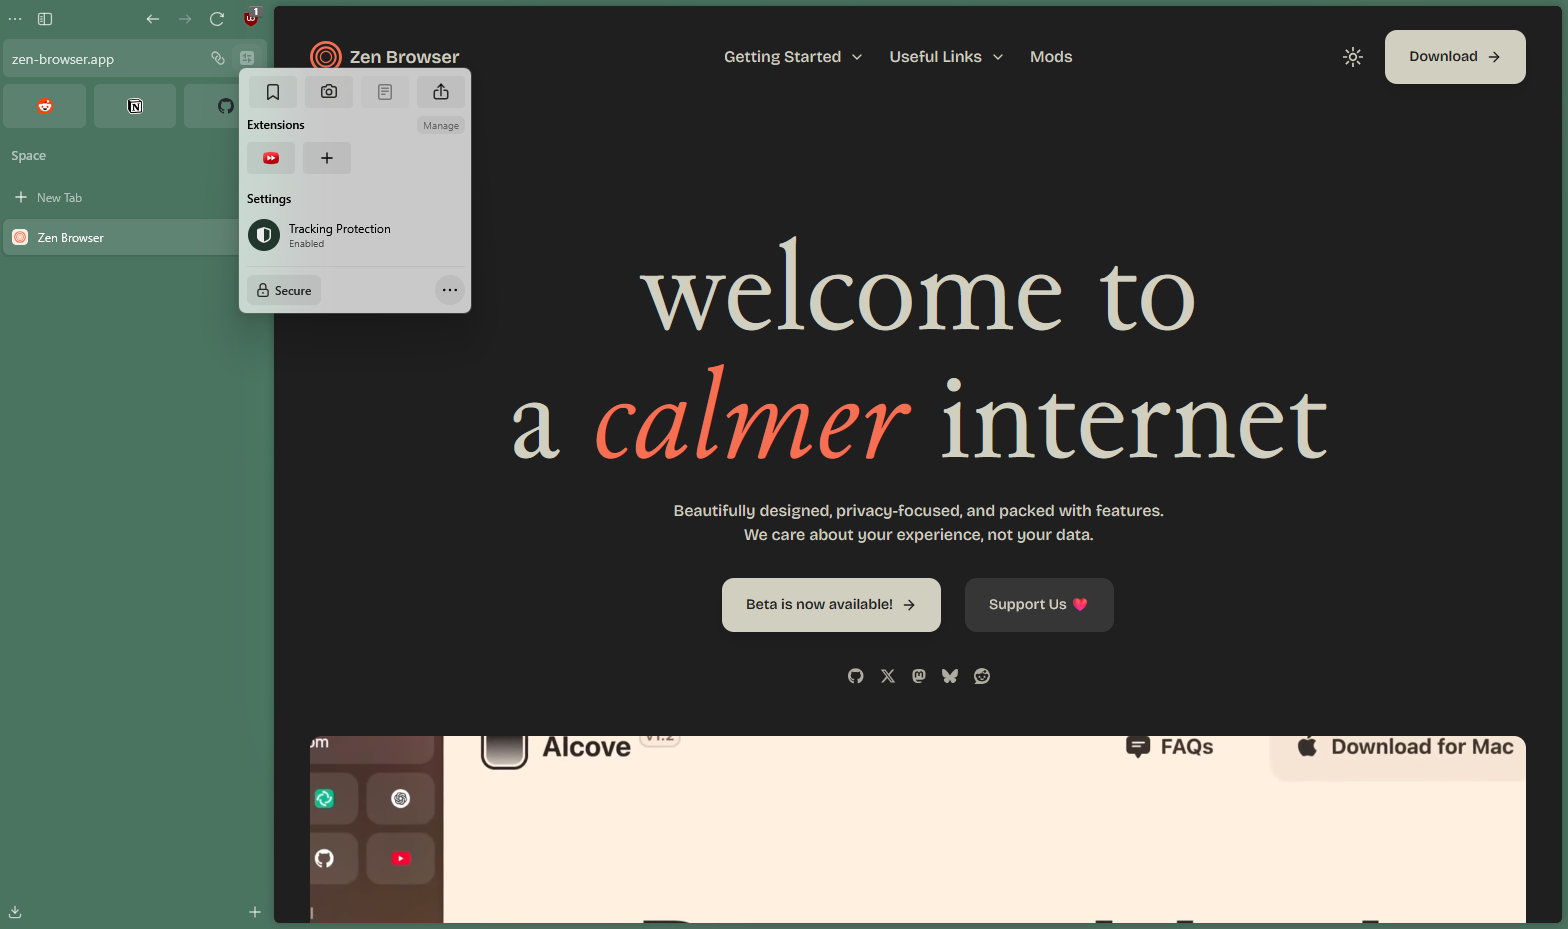1568x929 pixels.
Task: Toggle Tracking Protection shield
Action: tap(264, 235)
